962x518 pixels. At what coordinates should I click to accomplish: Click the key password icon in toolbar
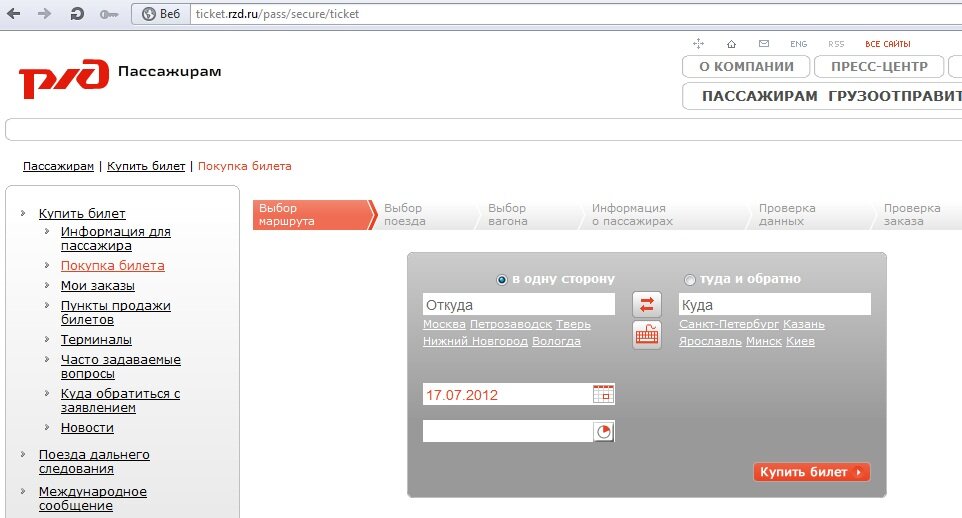coord(109,14)
